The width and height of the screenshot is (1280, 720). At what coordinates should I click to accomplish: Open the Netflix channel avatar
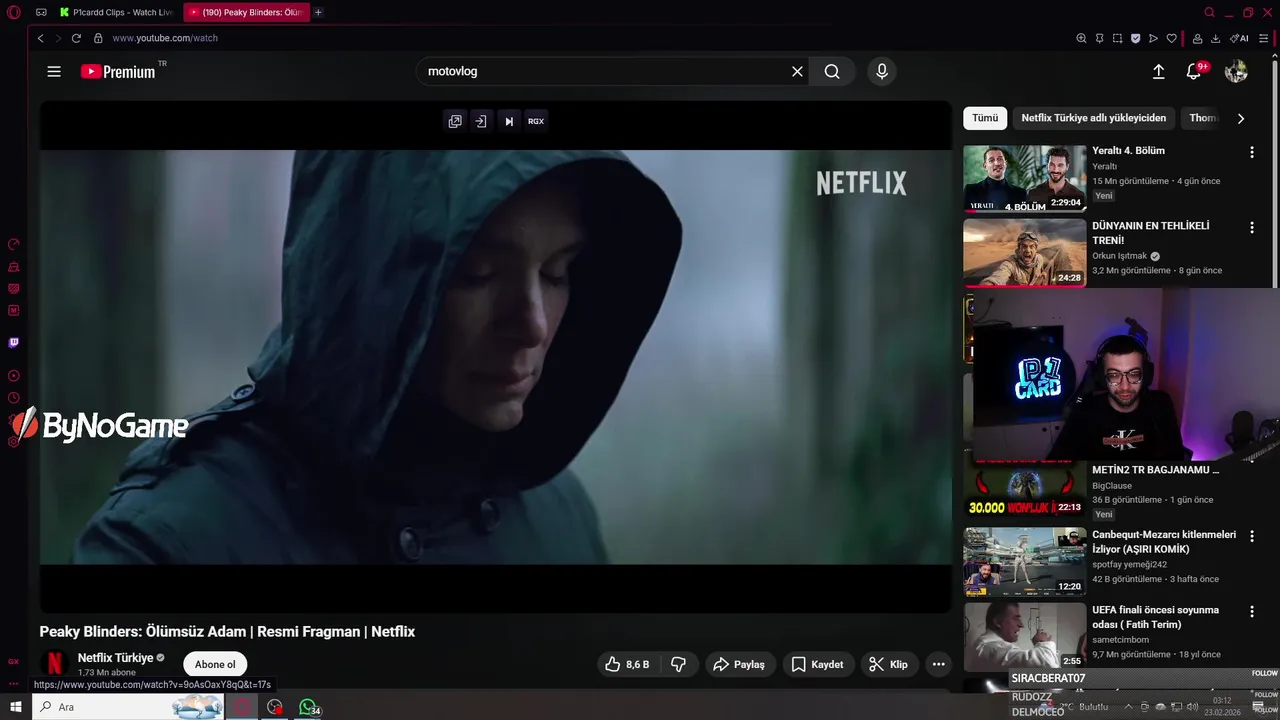click(55, 664)
